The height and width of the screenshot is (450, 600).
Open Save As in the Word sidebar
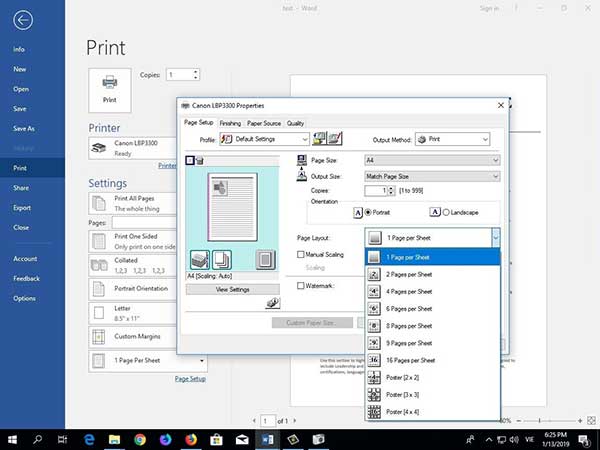[24, 129]
